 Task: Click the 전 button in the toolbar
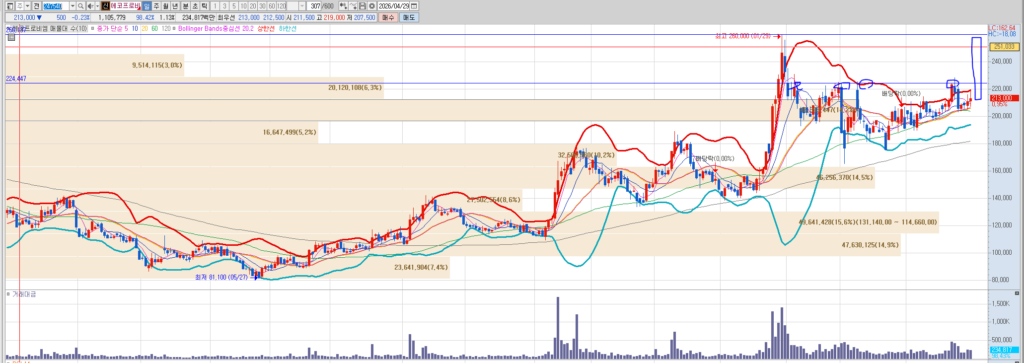click(36, 6)
